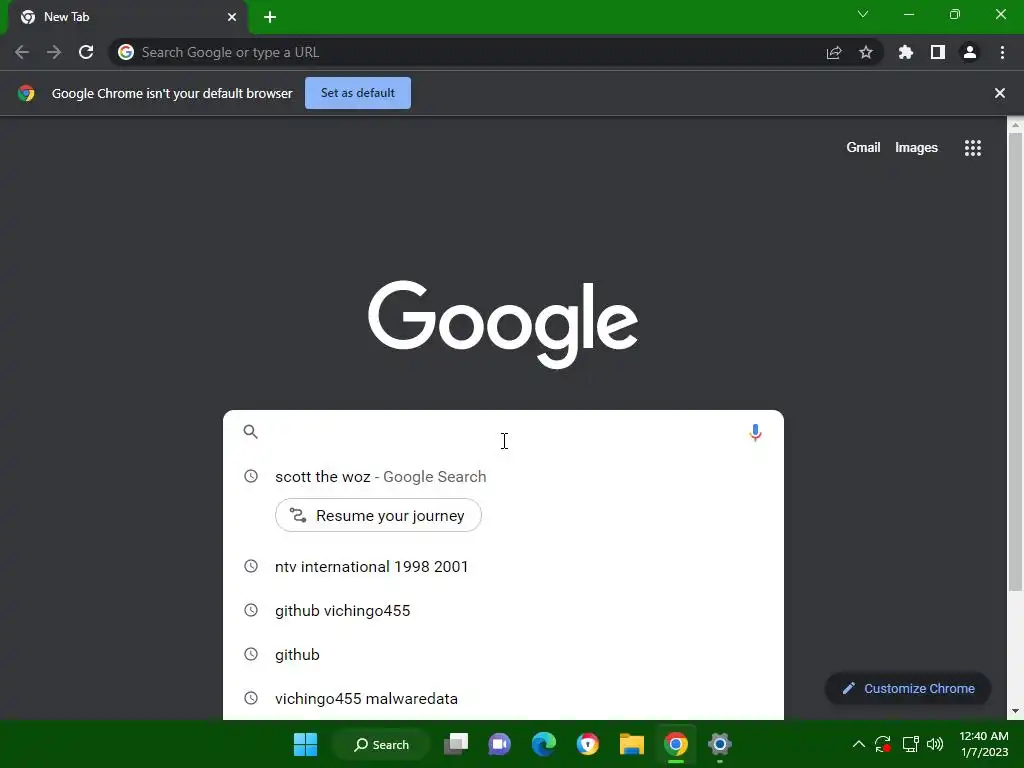Open the shield browser icon on taskbar
The height and width of the screenshot is (768, 1024).
(588, 744)
